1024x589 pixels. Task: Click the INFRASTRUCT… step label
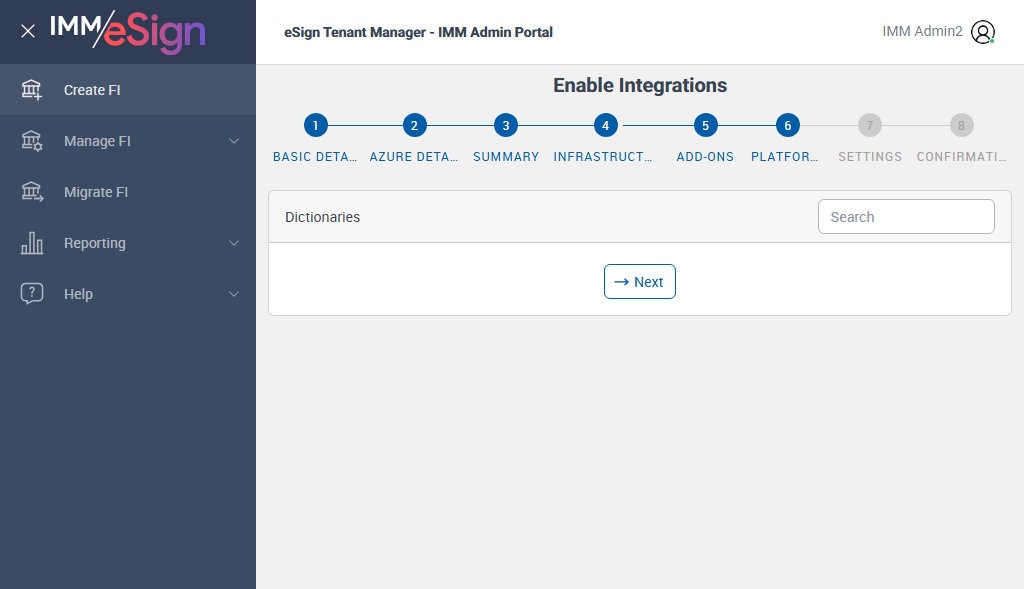(x=603, y=157)
